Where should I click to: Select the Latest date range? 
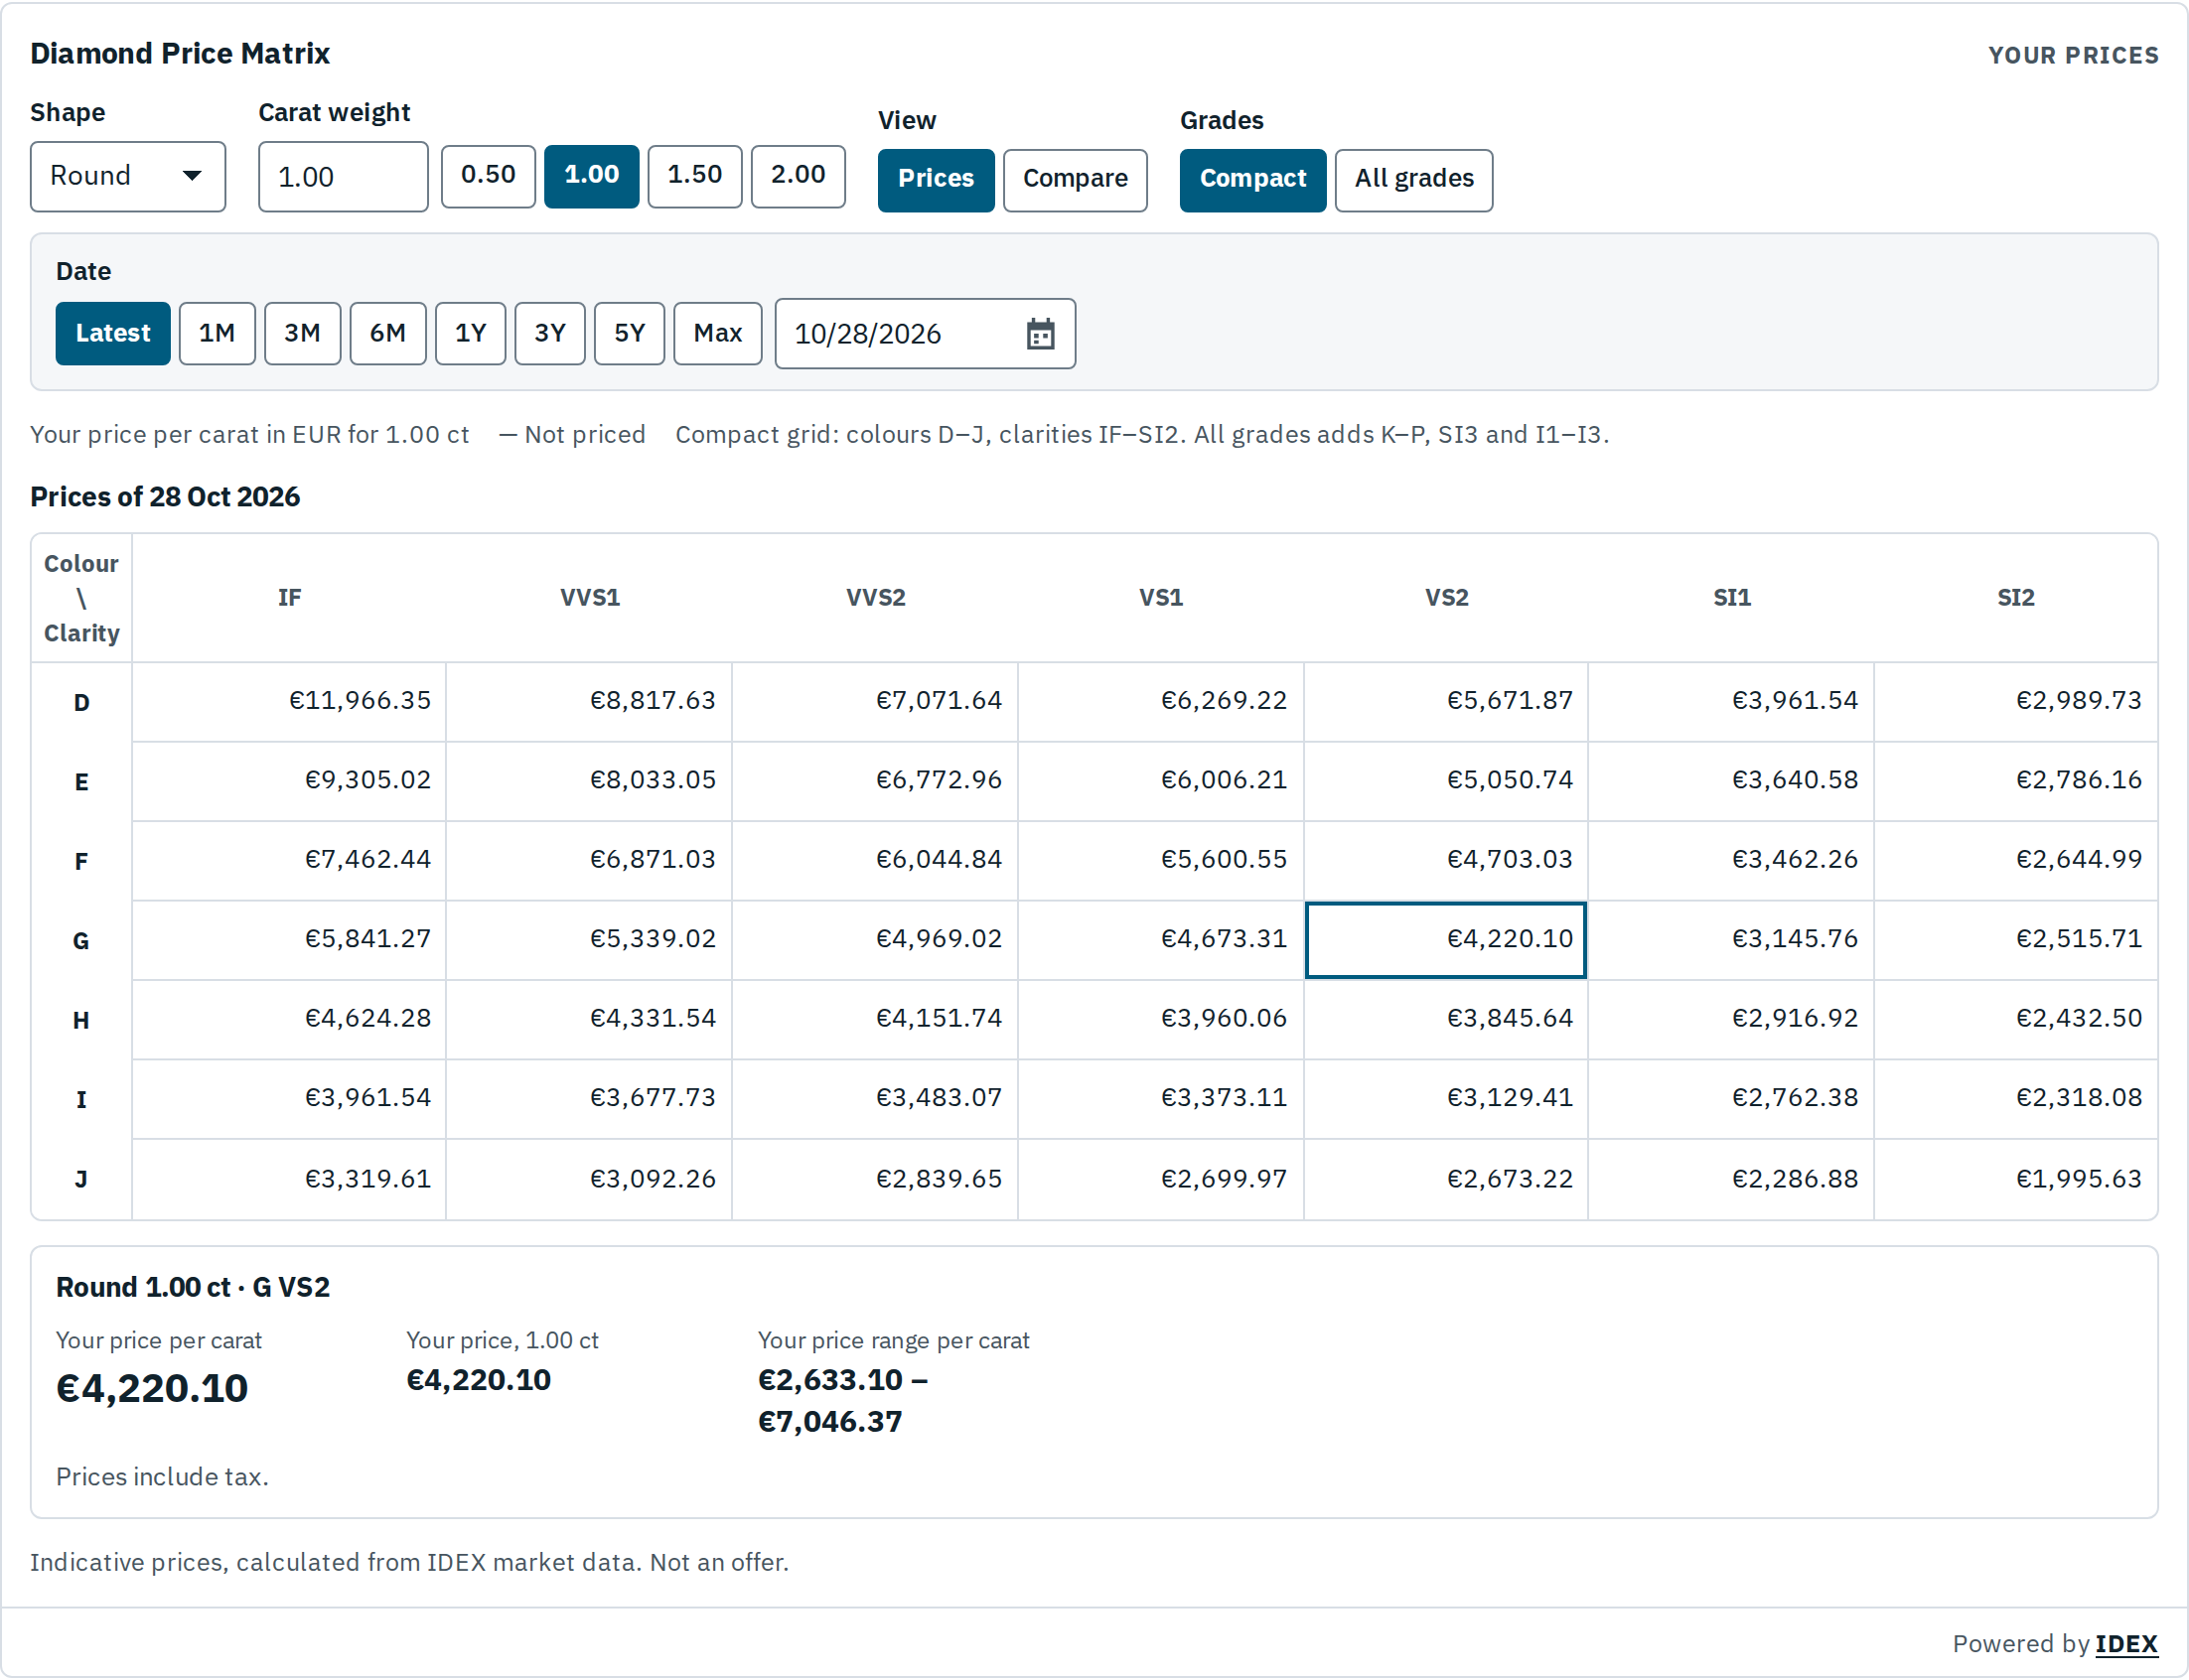(113, 333)
